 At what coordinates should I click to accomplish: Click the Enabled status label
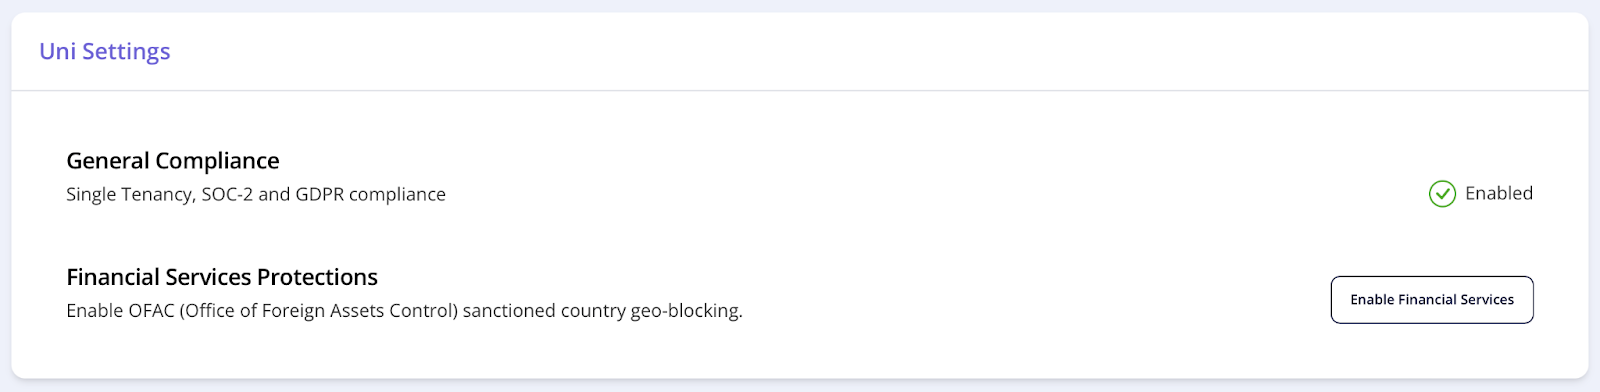click(1499, 194)
